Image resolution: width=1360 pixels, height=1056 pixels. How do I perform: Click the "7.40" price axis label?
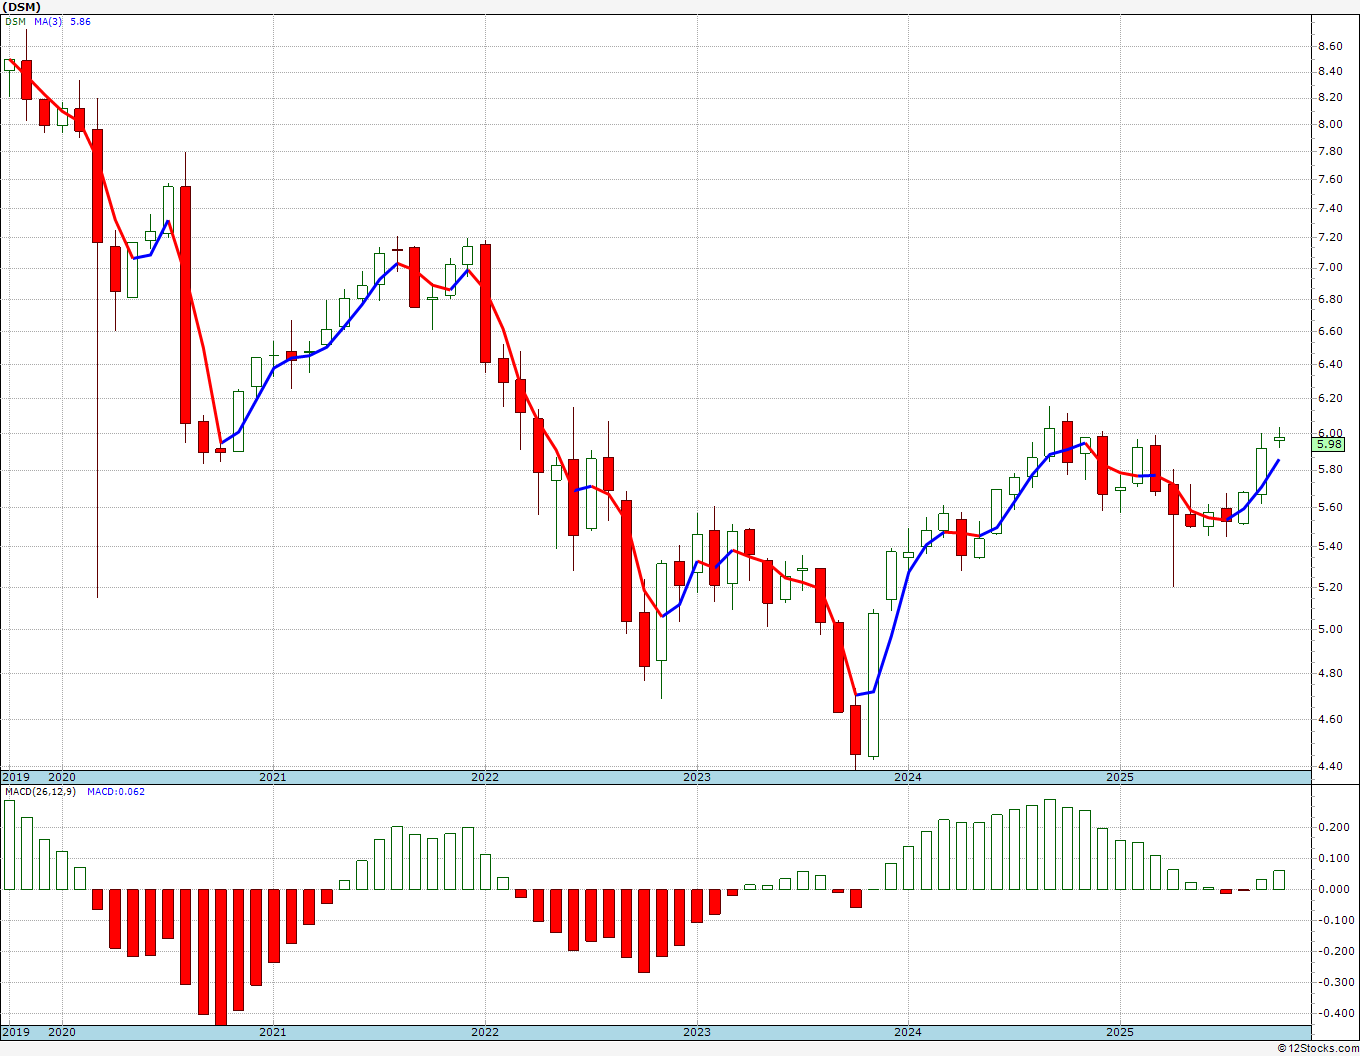1330,208
